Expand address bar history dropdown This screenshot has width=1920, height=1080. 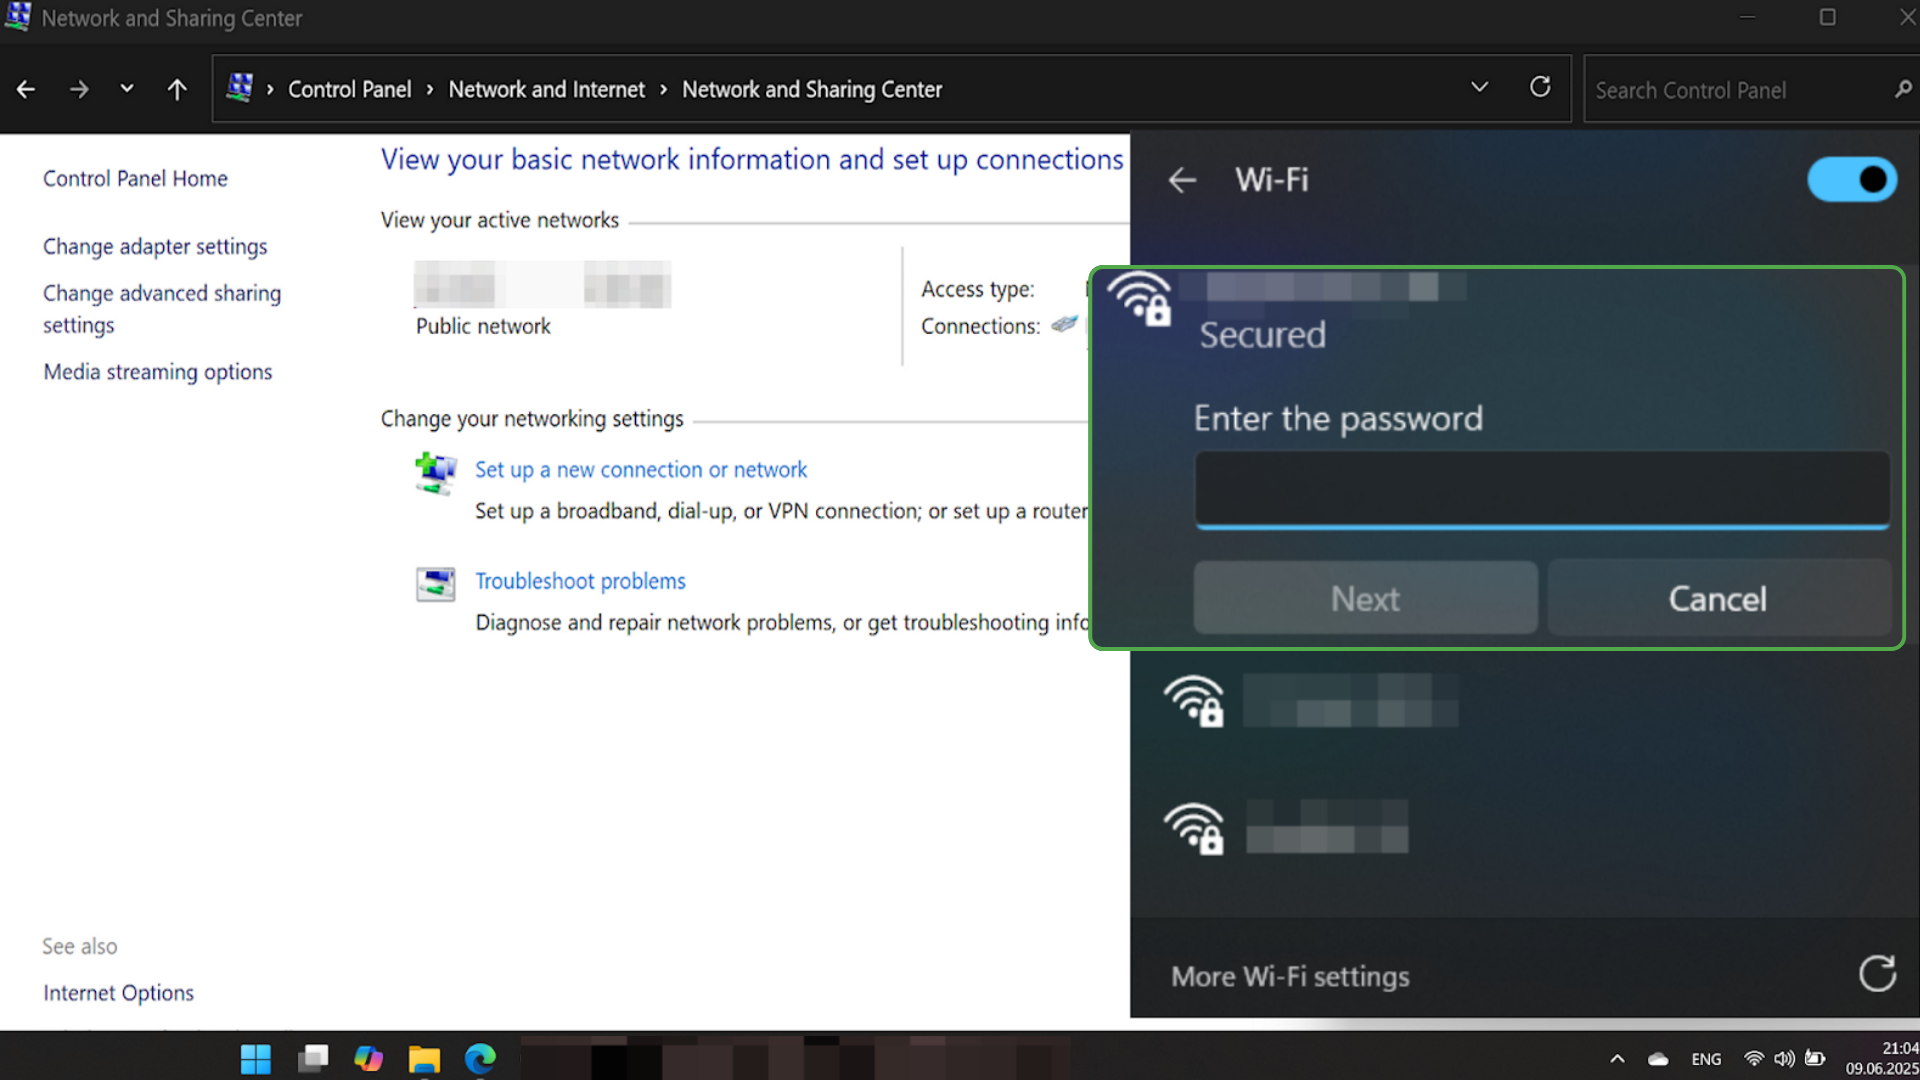[1480, 88]
